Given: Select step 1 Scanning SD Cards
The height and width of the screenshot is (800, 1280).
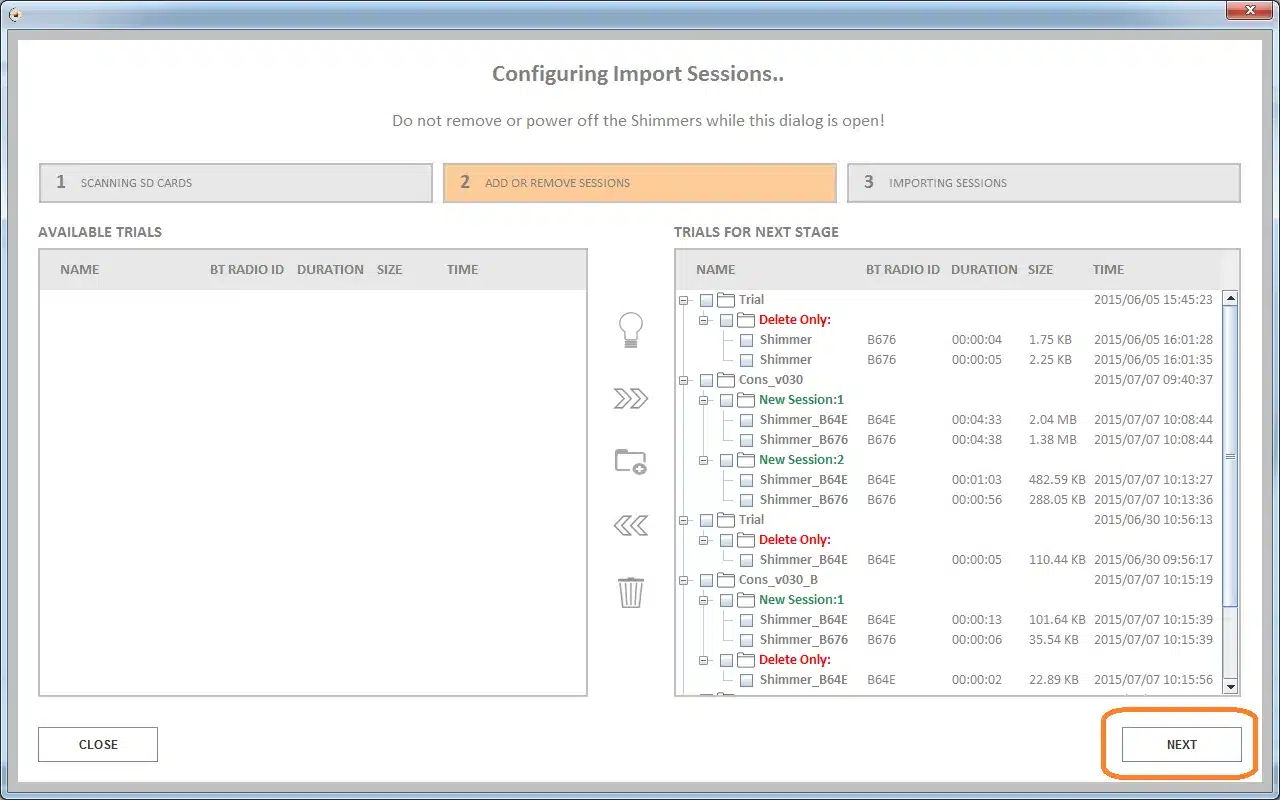Looking at the screenshot, I should pyautogui.click(x=236, y=183).
